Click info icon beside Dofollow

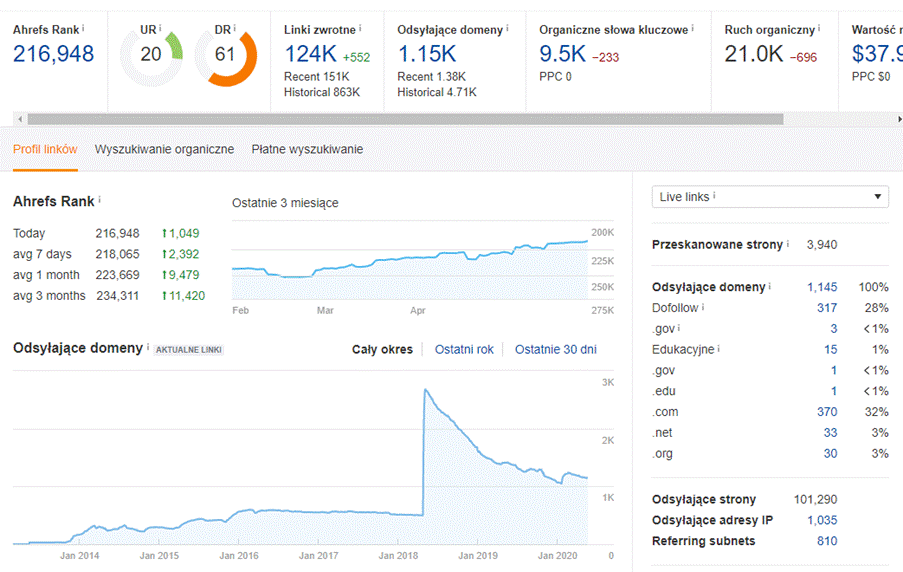(703, 306)
